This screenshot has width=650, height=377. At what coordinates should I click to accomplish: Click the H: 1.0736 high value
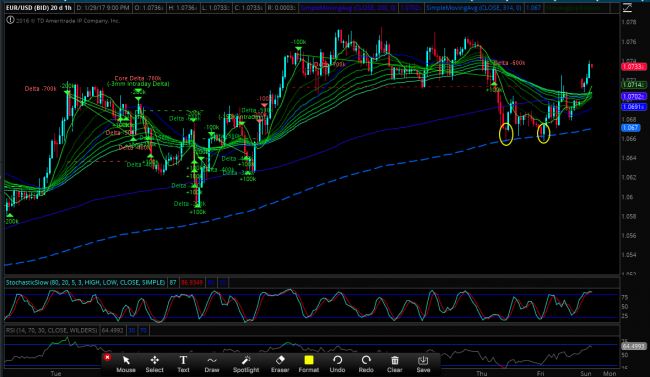(x=183, y=7)
